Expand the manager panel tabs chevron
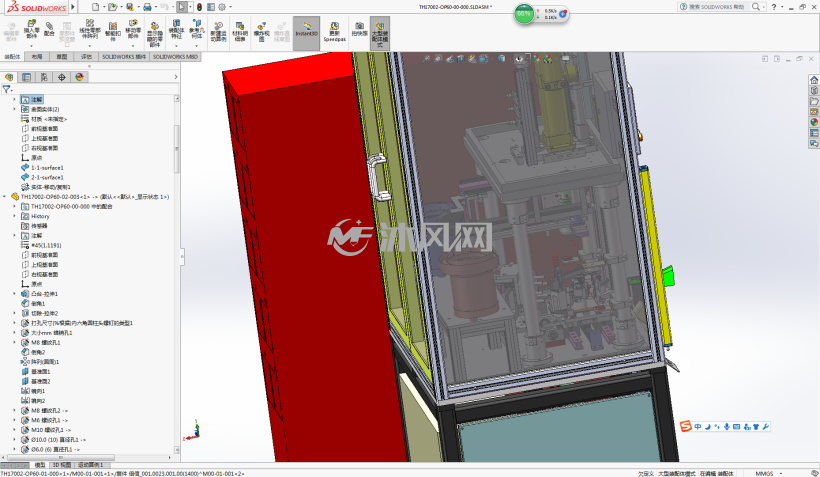The width and height of the screenshot is (820, 477). [x=176, y=77]
